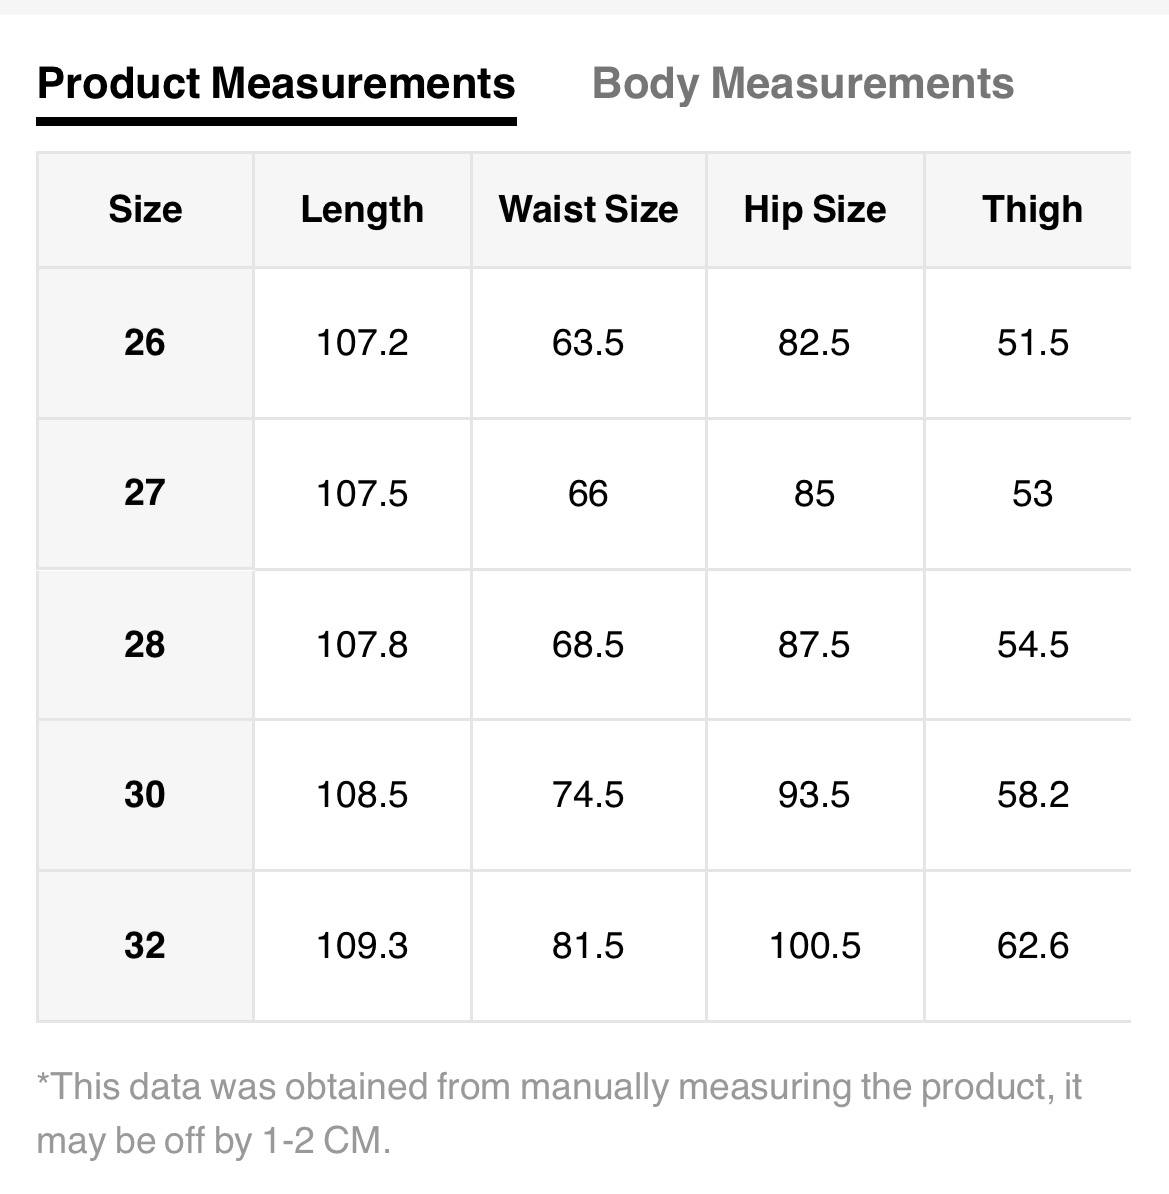Viewport: 1169px width, 1194px height.
Task: Click the manual measurement disclaimer text
Action: point(558,1112)
